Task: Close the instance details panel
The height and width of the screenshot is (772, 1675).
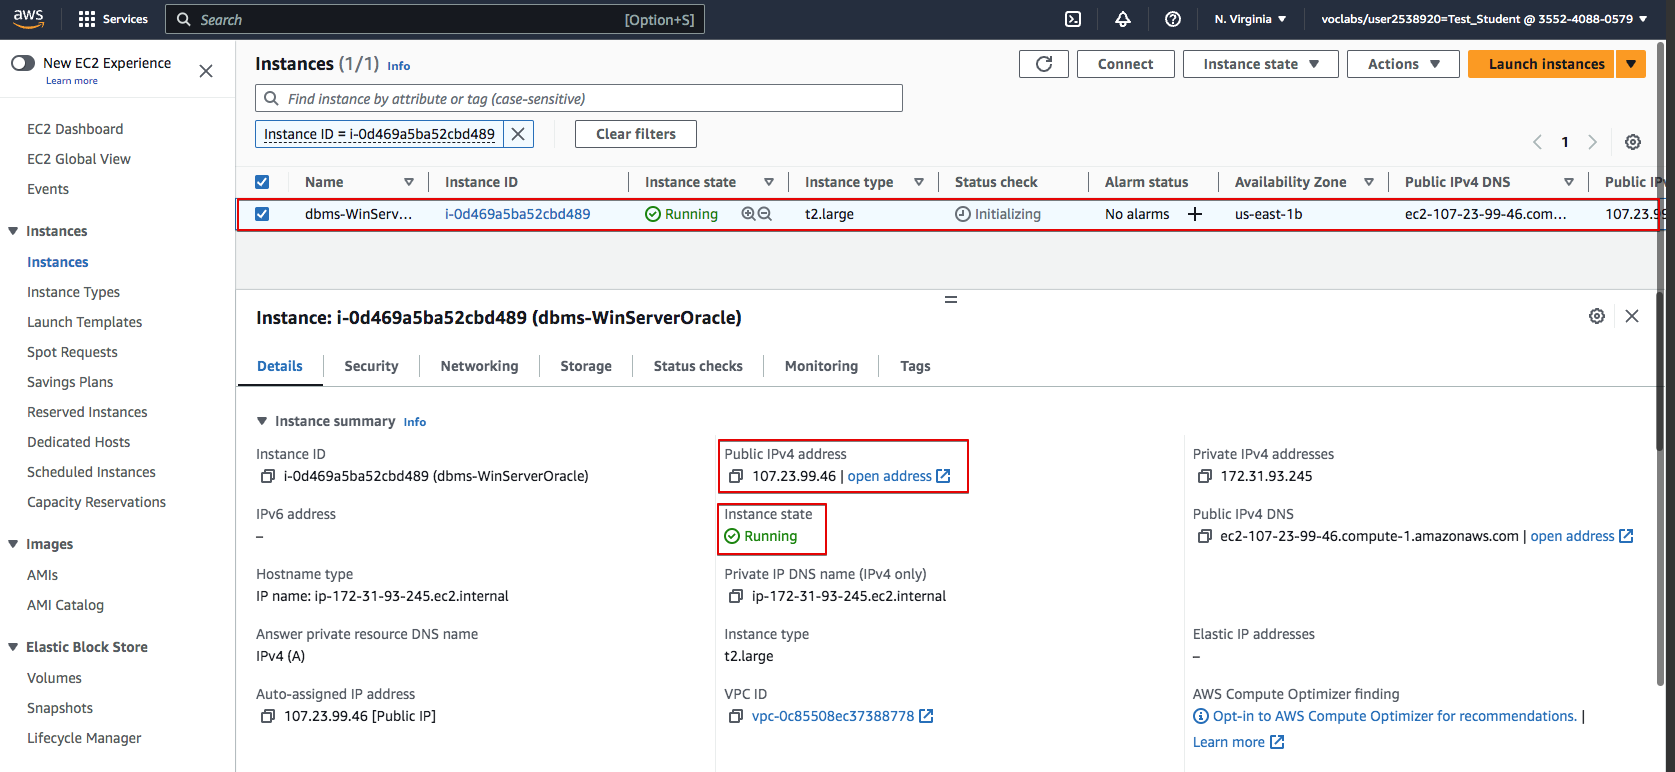Action: 1632,316
